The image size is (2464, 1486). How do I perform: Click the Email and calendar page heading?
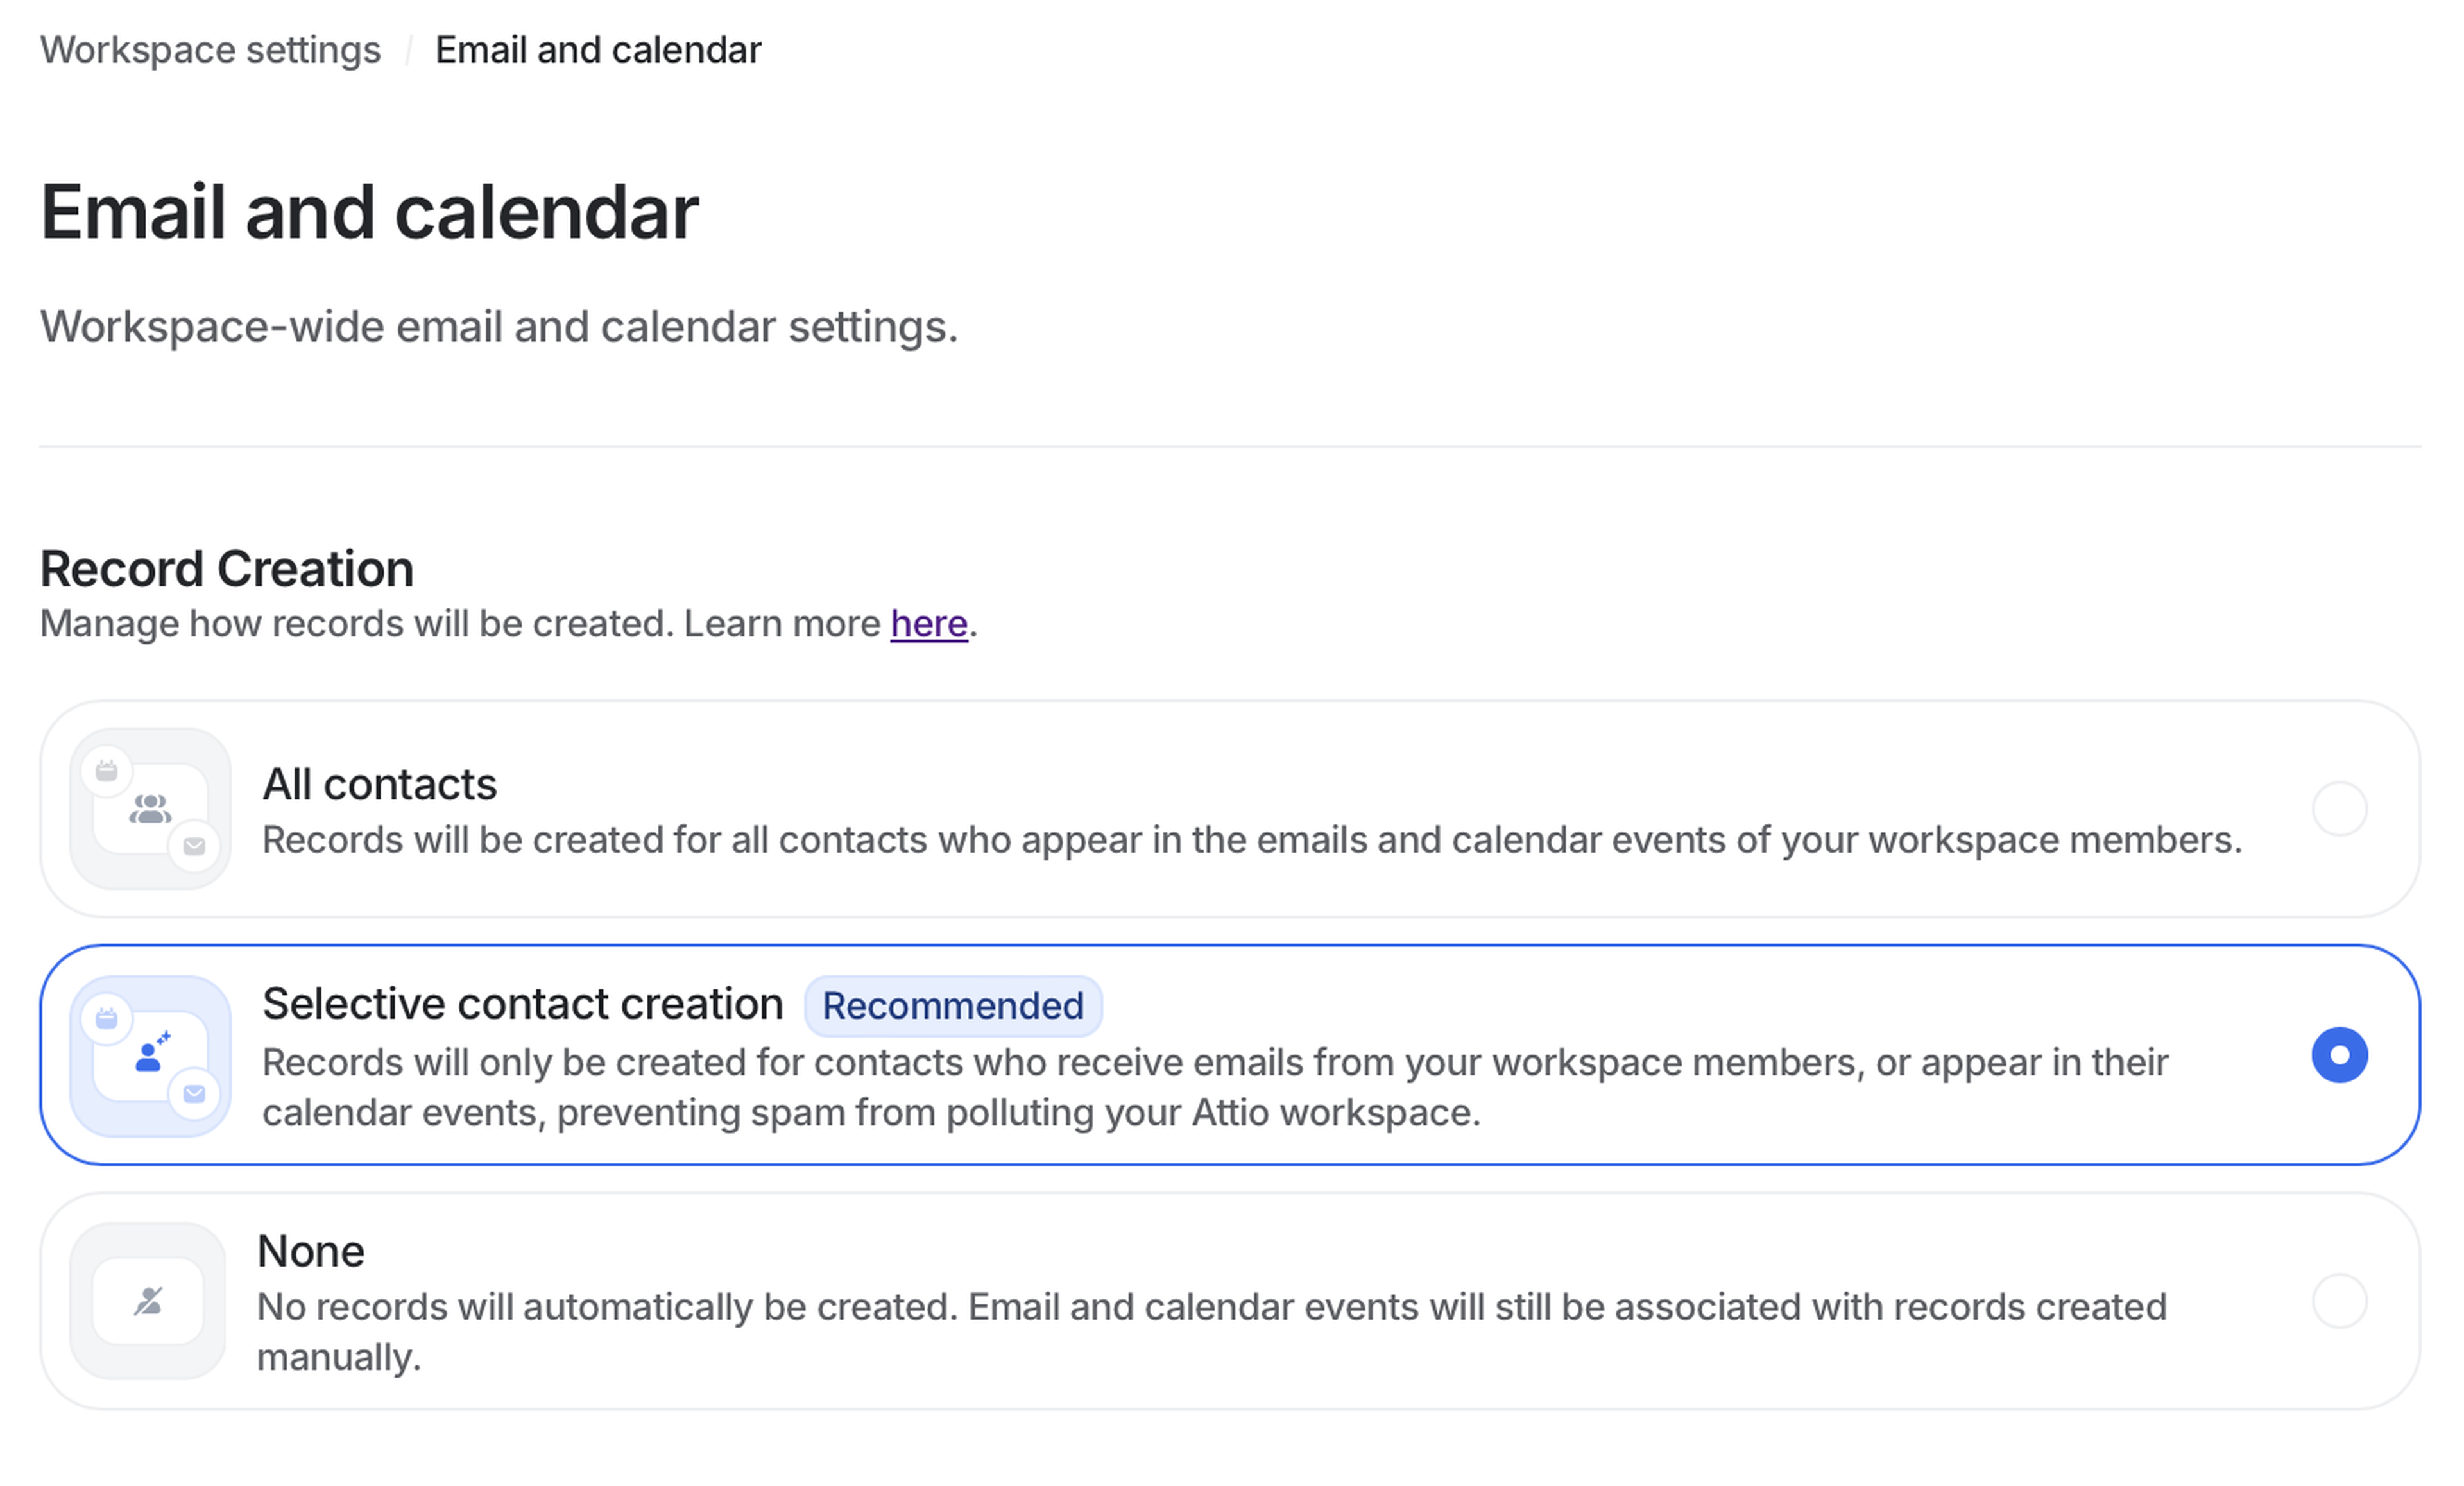369,212
